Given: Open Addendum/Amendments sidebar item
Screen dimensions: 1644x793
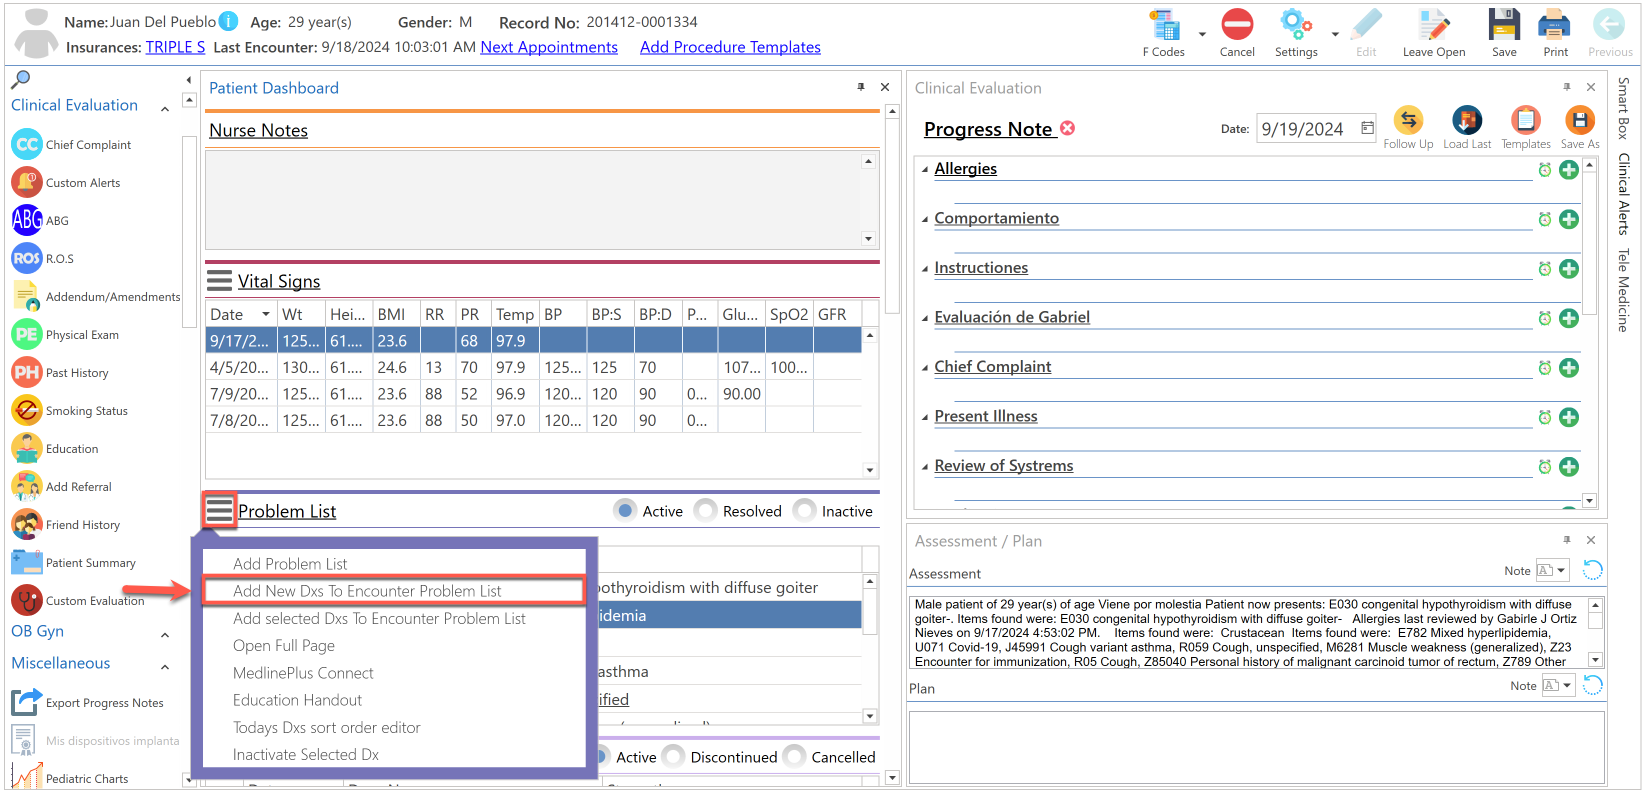Looking at the screenshot, I should 27,296.
